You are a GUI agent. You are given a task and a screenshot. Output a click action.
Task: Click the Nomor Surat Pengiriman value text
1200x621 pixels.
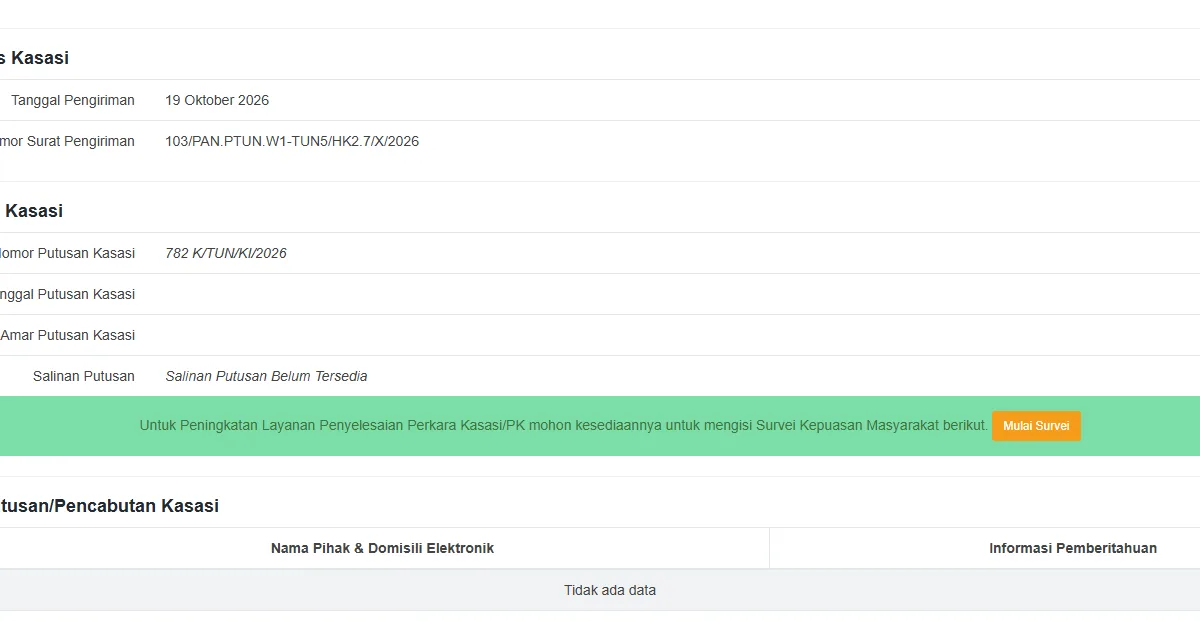pyautogui.click(x=292, y=141)
